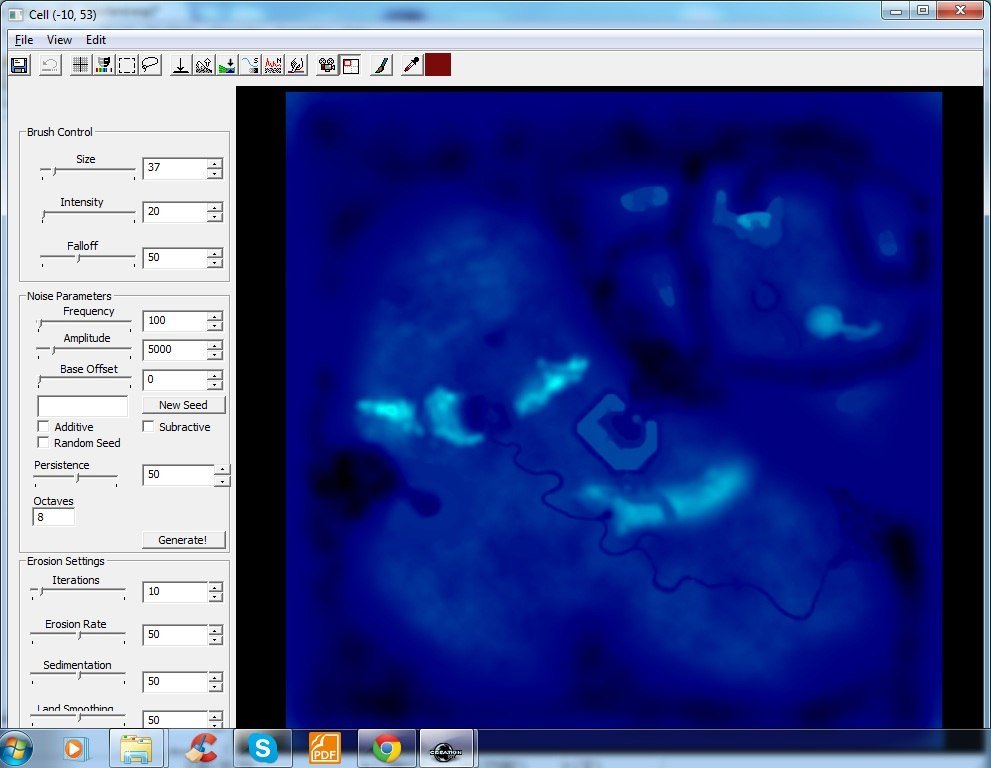Open the File menu
This screenshot has height=768, width=991.
click(x=24, y=40)
